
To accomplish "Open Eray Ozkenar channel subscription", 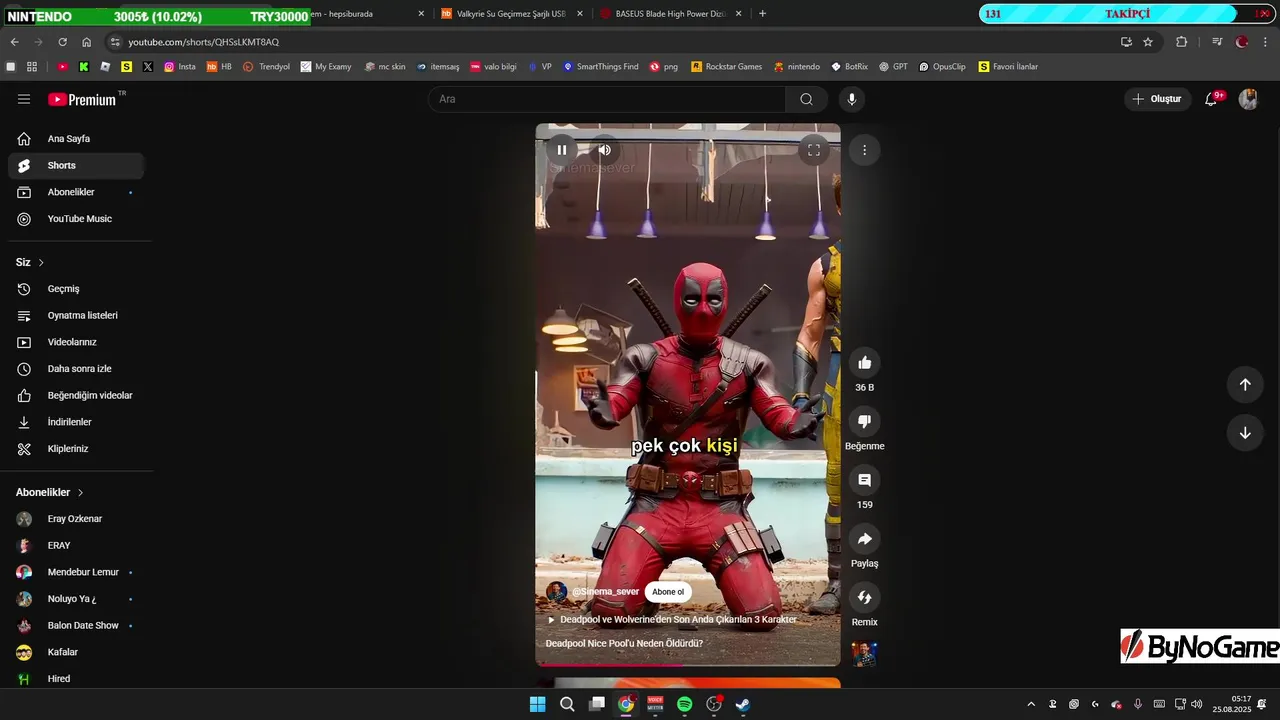I will pos(76,519).
